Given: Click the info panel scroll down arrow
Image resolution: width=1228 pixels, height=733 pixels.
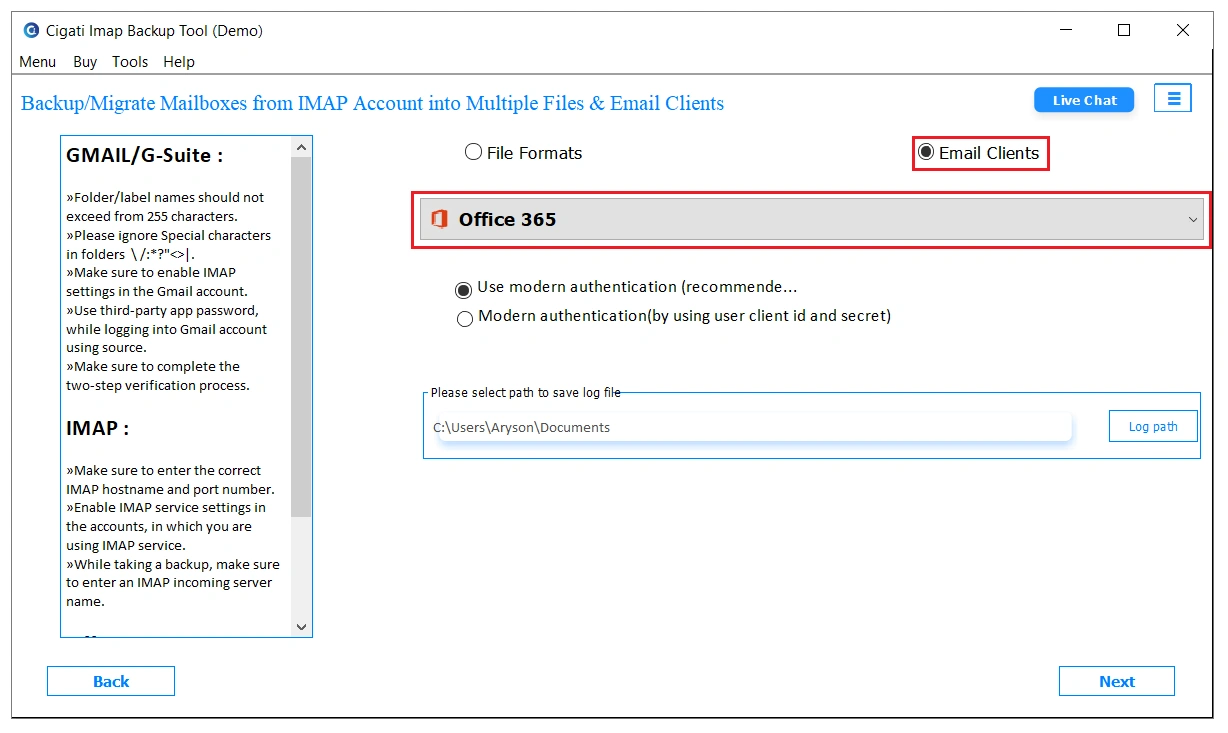Looking at the screenshot, I should 301,626.
